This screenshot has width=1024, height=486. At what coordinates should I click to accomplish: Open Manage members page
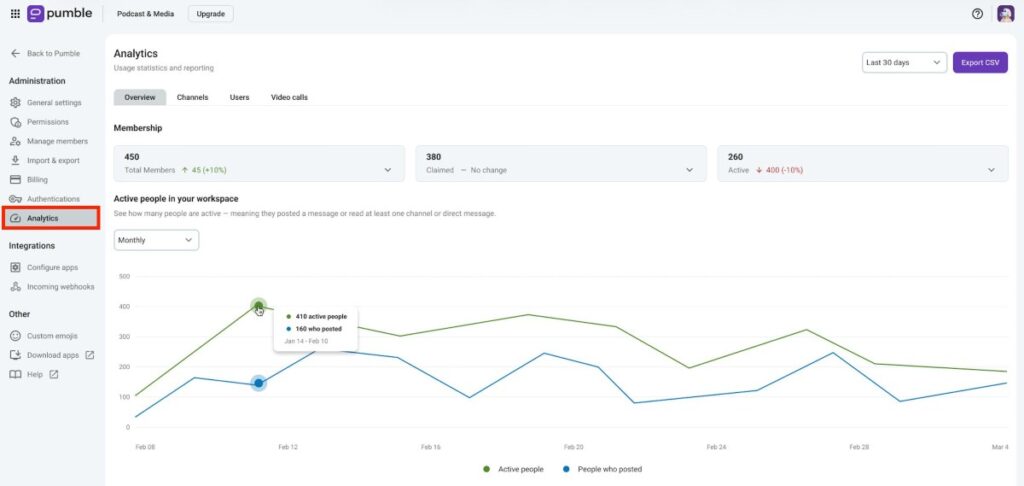click(49, 141)
